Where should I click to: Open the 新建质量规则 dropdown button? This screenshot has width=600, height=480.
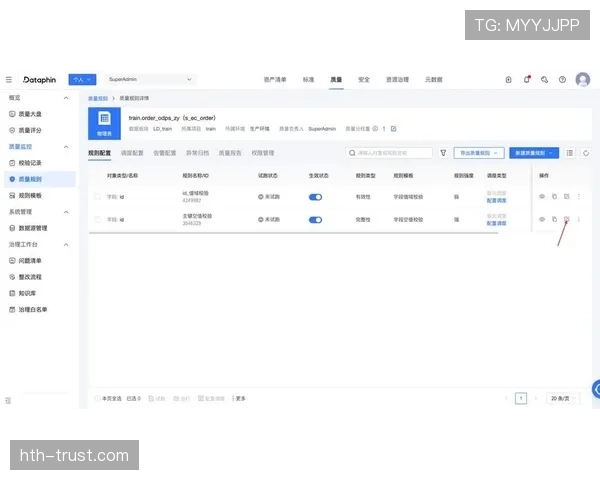534,153
